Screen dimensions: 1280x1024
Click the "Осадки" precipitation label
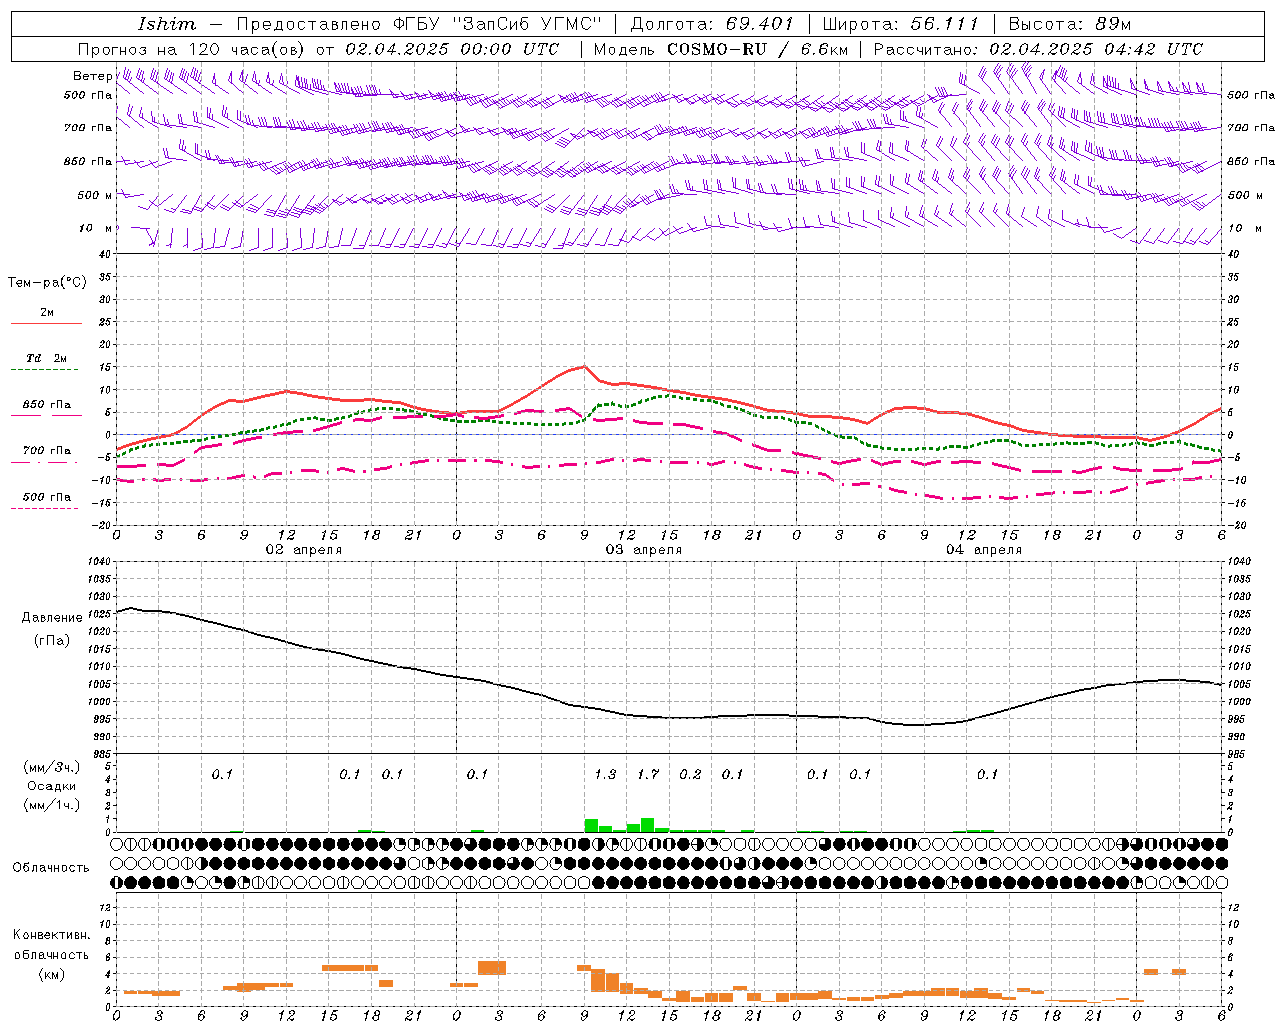click(x=51, y=786)
